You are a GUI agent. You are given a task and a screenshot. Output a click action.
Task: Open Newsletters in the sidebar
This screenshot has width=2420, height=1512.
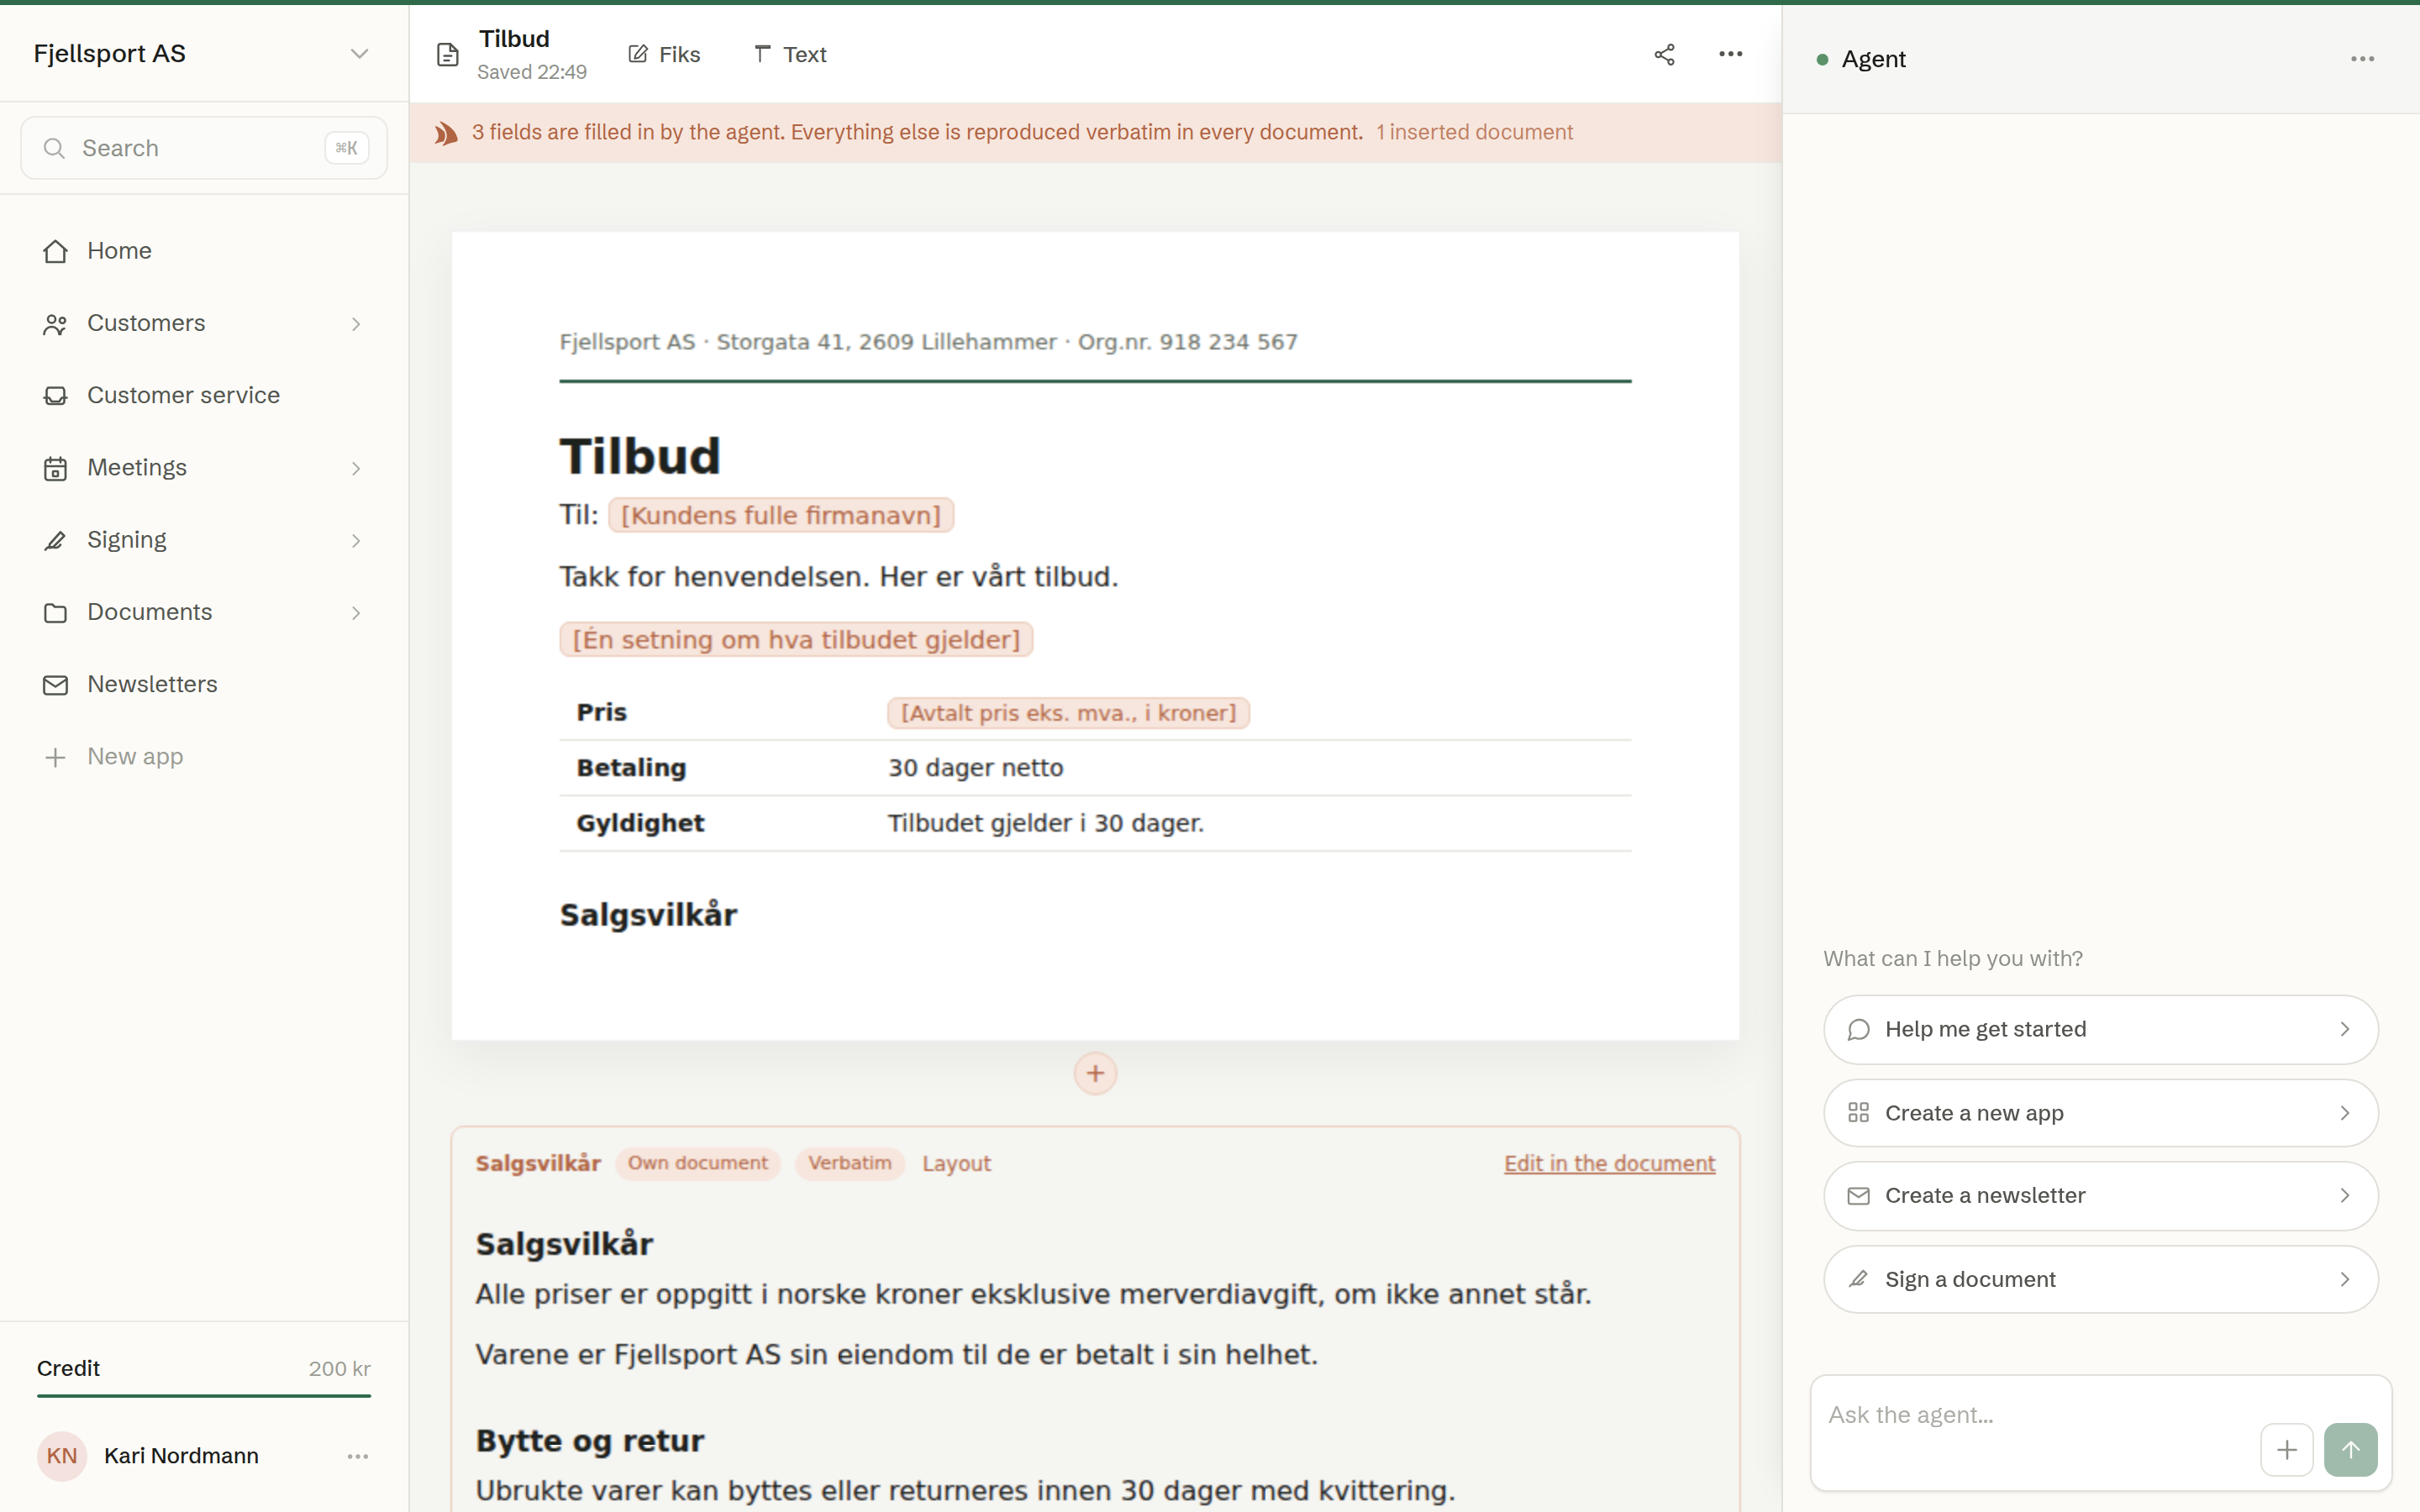[x=204, y=685]
